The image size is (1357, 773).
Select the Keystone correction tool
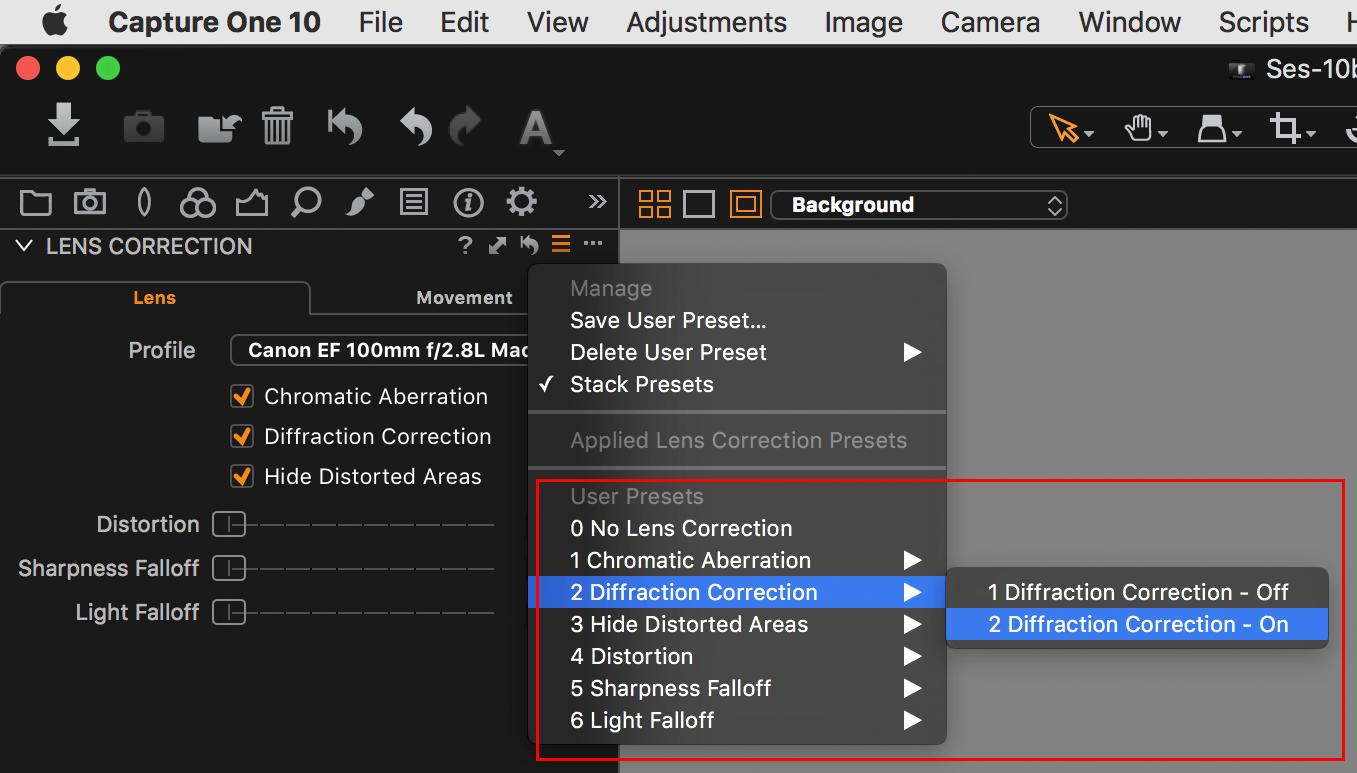(x=1218, y=129)
